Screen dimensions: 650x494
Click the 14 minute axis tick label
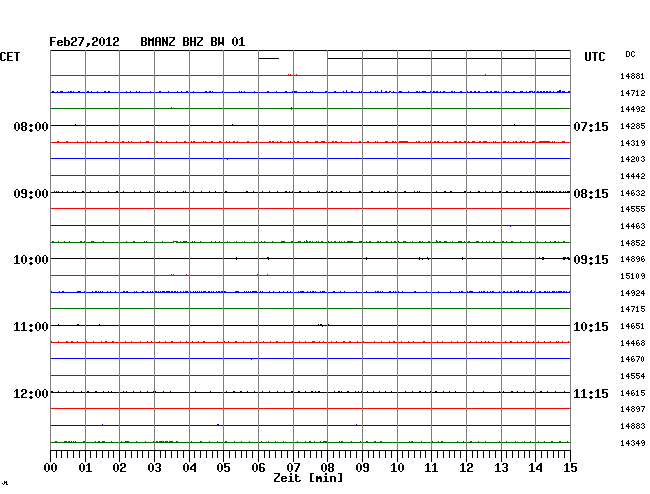[x=535, y=468]
